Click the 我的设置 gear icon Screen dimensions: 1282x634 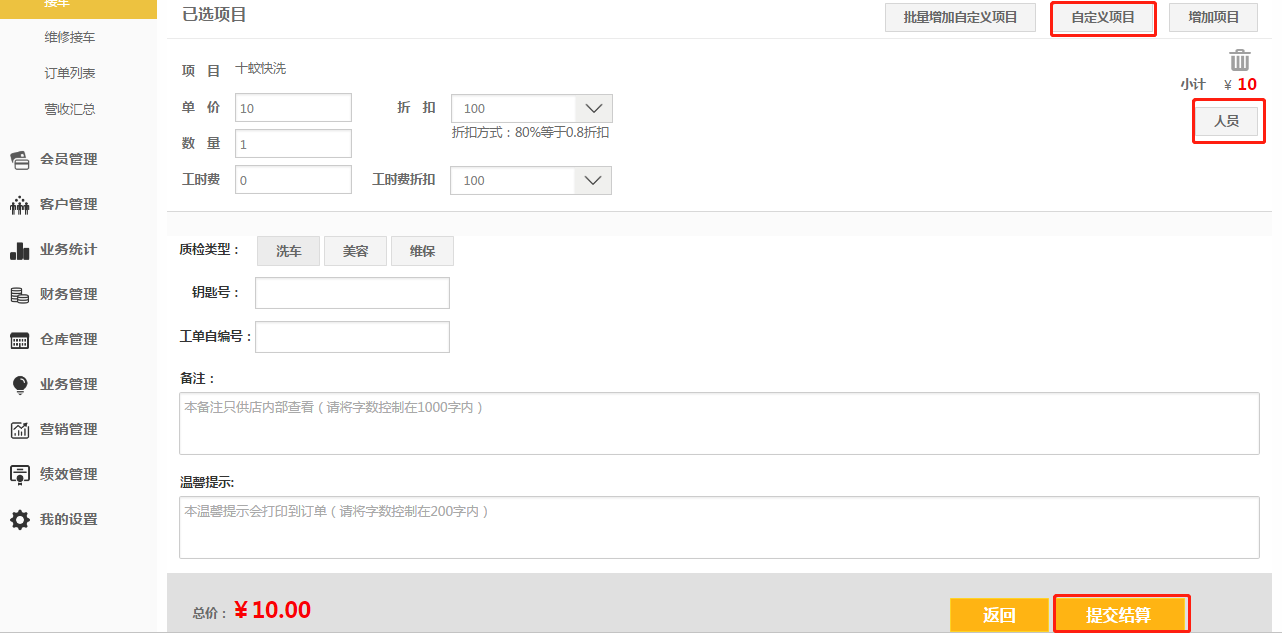20,520
